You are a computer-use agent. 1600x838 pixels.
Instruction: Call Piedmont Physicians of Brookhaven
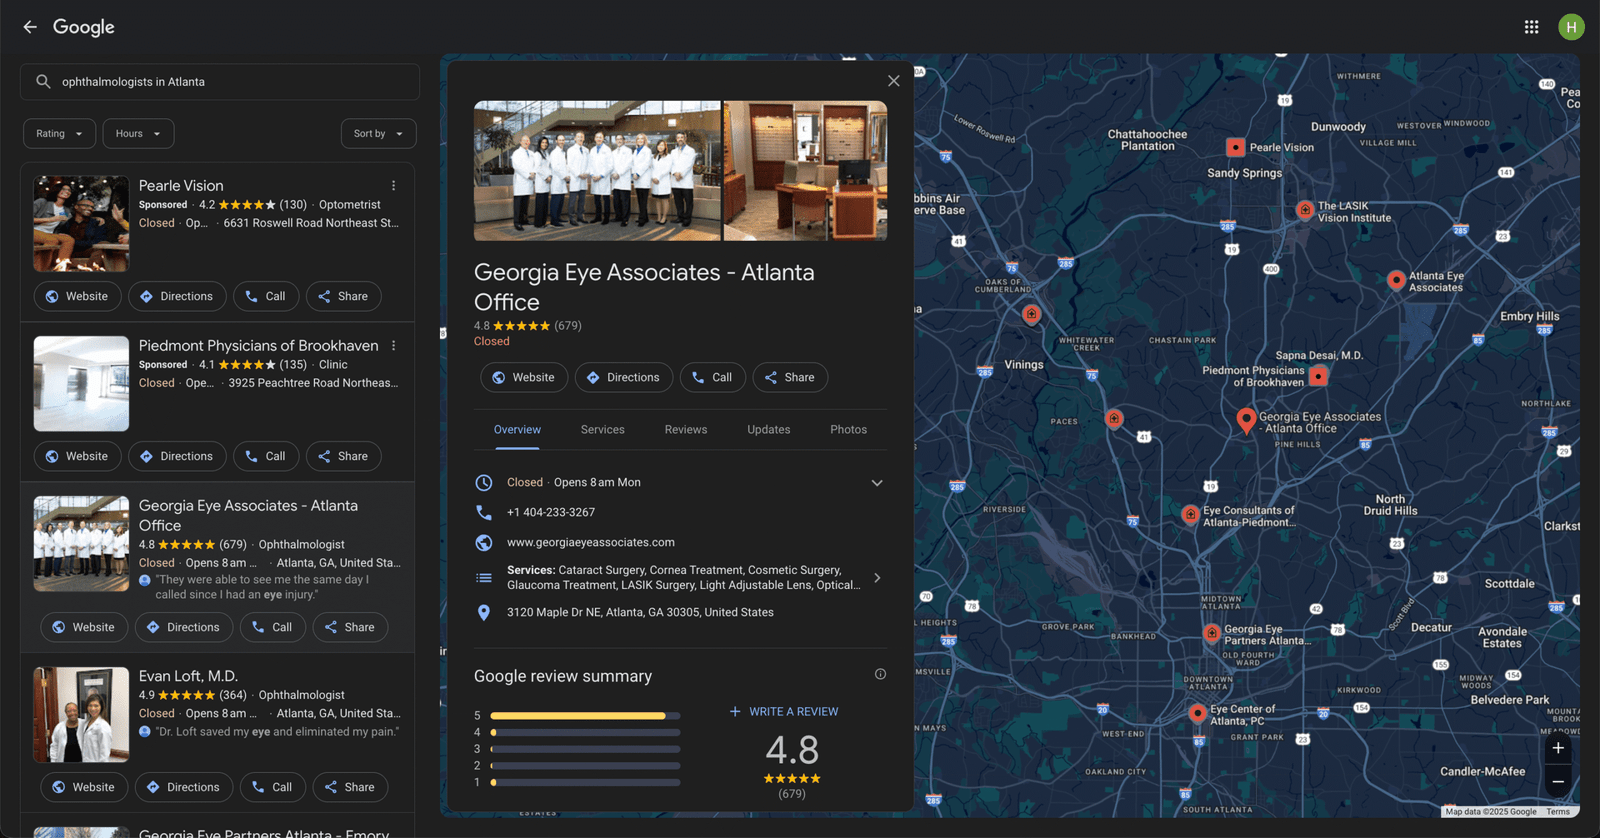click(266, 456)
